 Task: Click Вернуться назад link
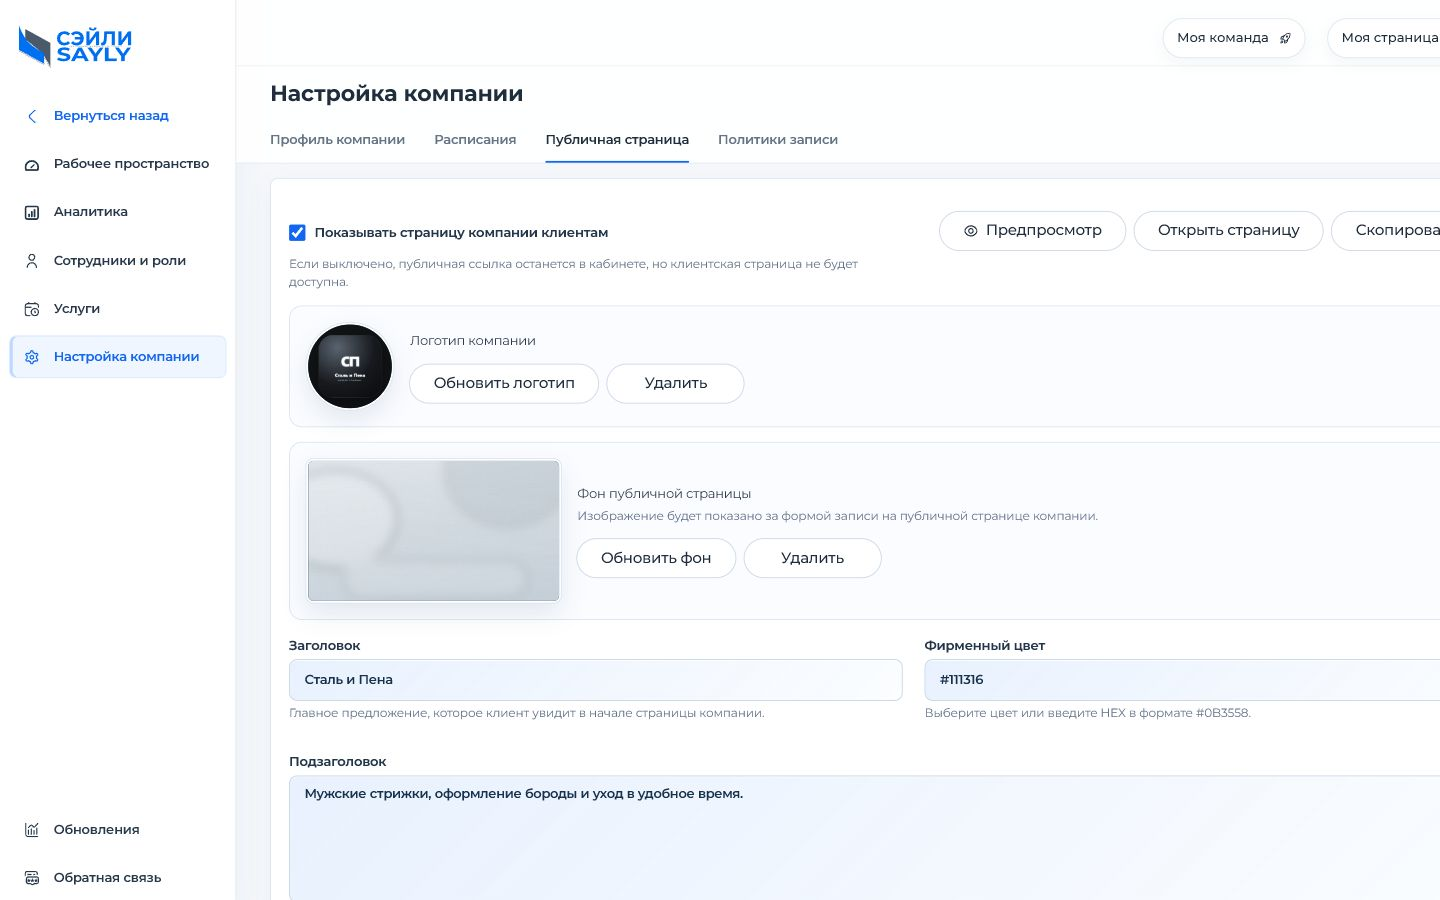coord(111,116)
